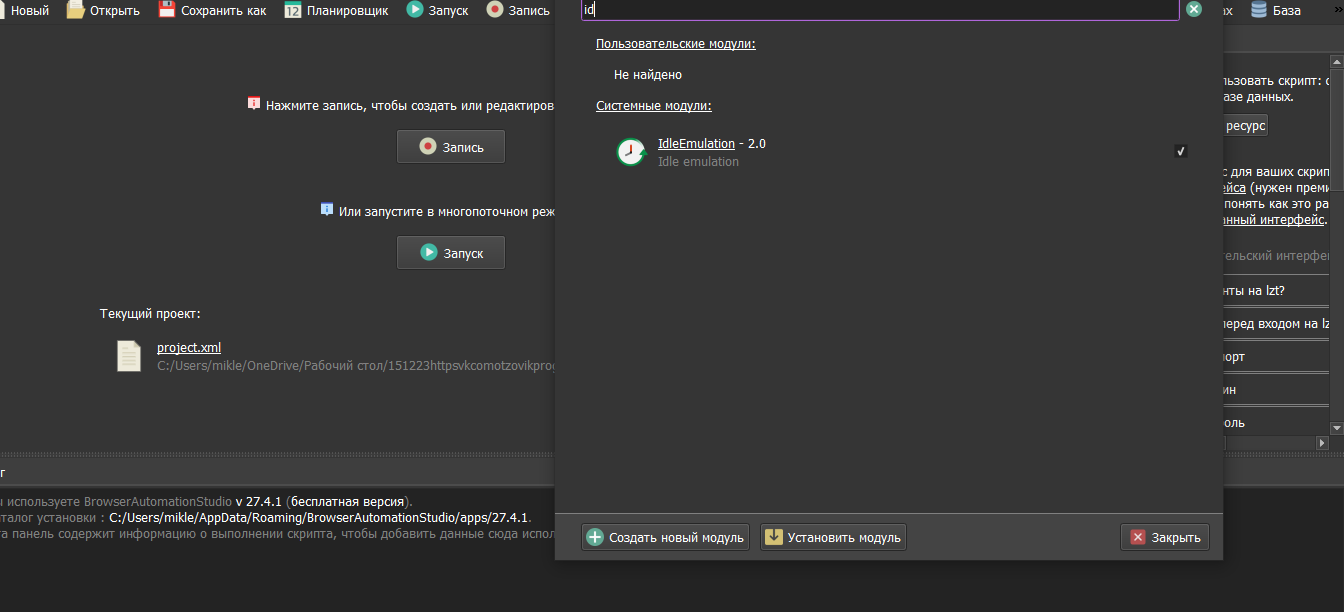The height and width of the screenshot is (612, 1344).
Task: Open the project.xml link
Action: pyautogui.click(x=189, y=348)
